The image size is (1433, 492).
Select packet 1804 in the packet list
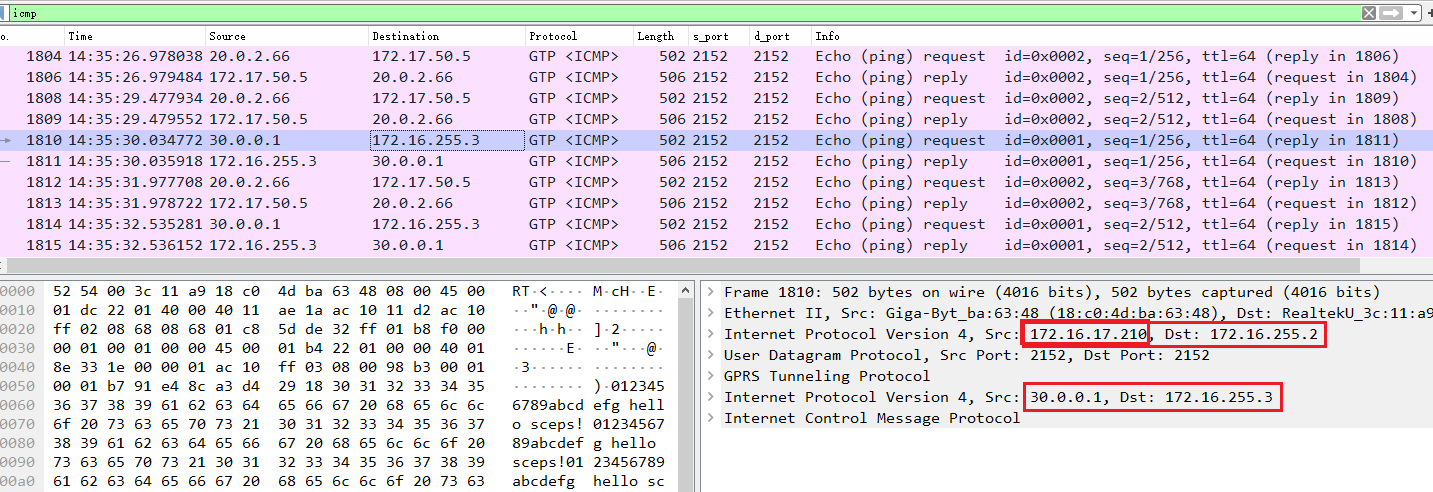716,56
